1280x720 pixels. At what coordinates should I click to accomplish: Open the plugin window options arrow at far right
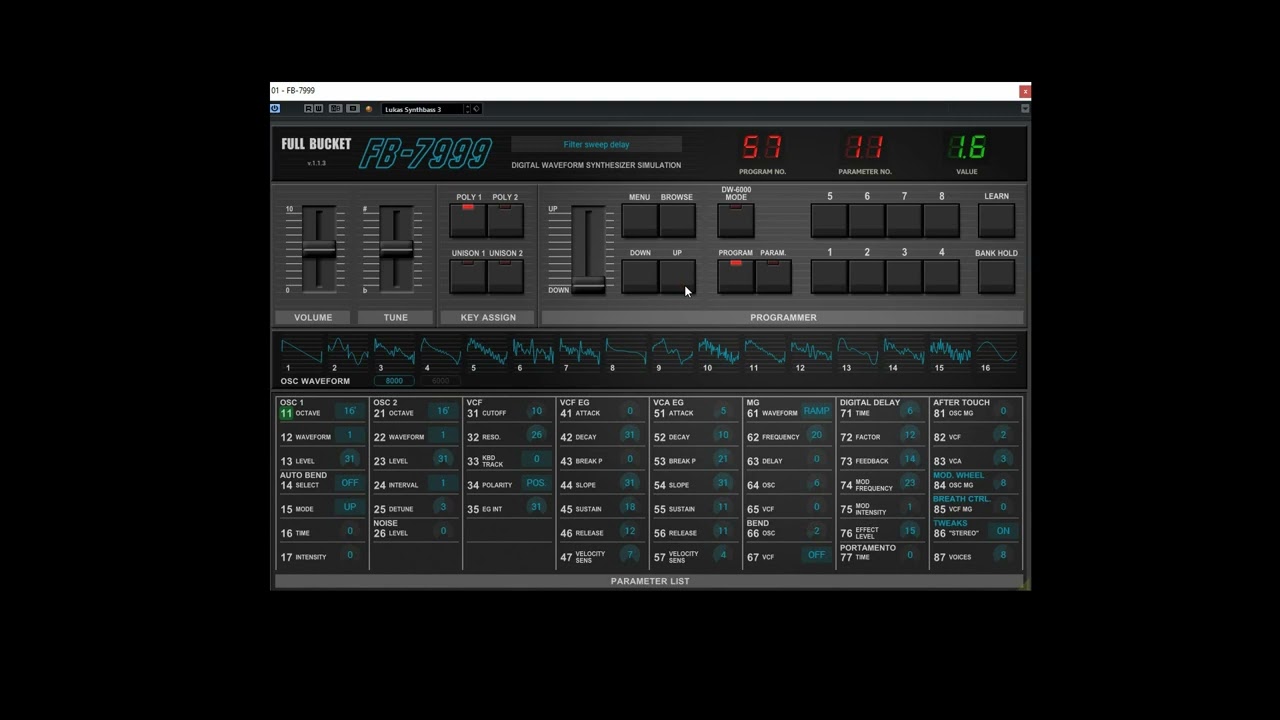click(x=1024, y=108)
